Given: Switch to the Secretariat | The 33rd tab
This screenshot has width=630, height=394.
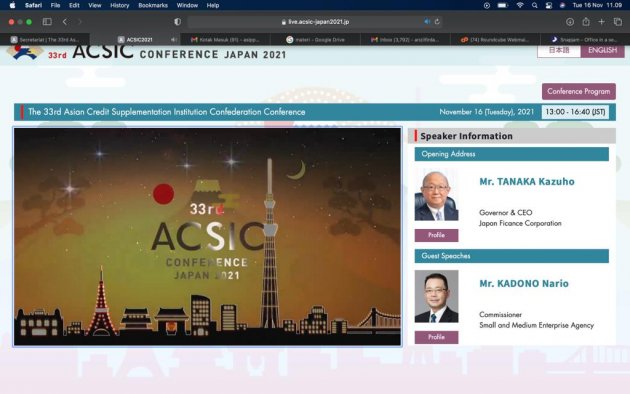Looking at the screenshot, I should coord(45,39).
